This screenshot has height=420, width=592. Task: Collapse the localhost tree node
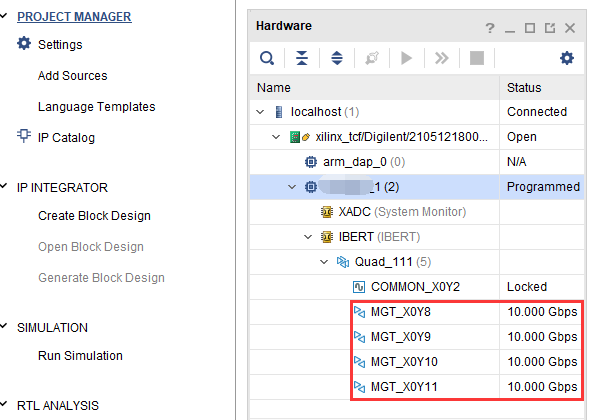pyautogui.click(x=260, y=112)
